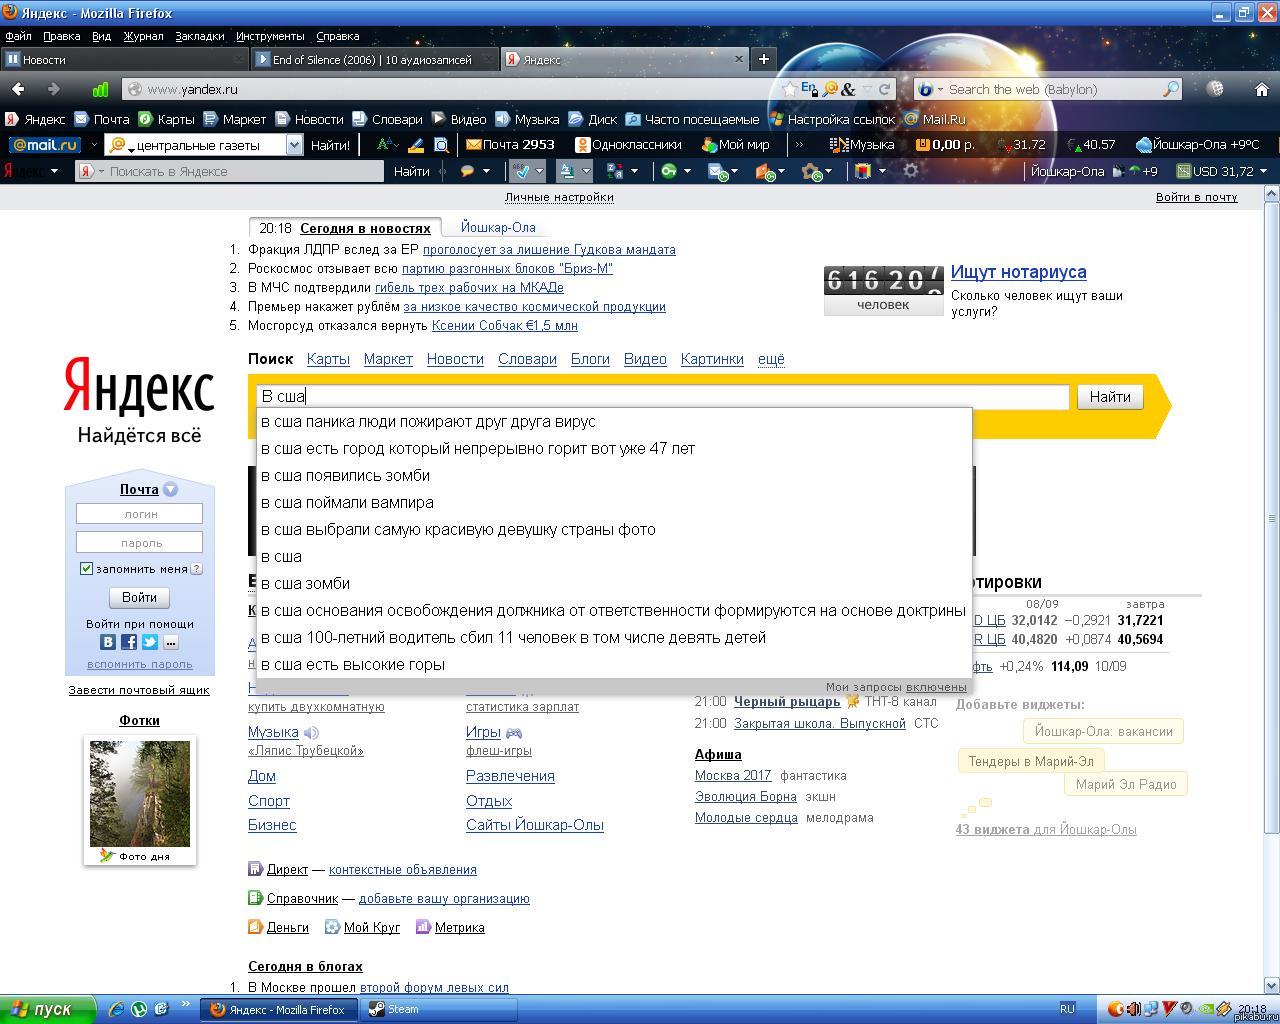Click the page search magnifier toolbar icon
The width and height of the screenshot is (1280, 1024).
pyautogui.click(x=441, y=144)
